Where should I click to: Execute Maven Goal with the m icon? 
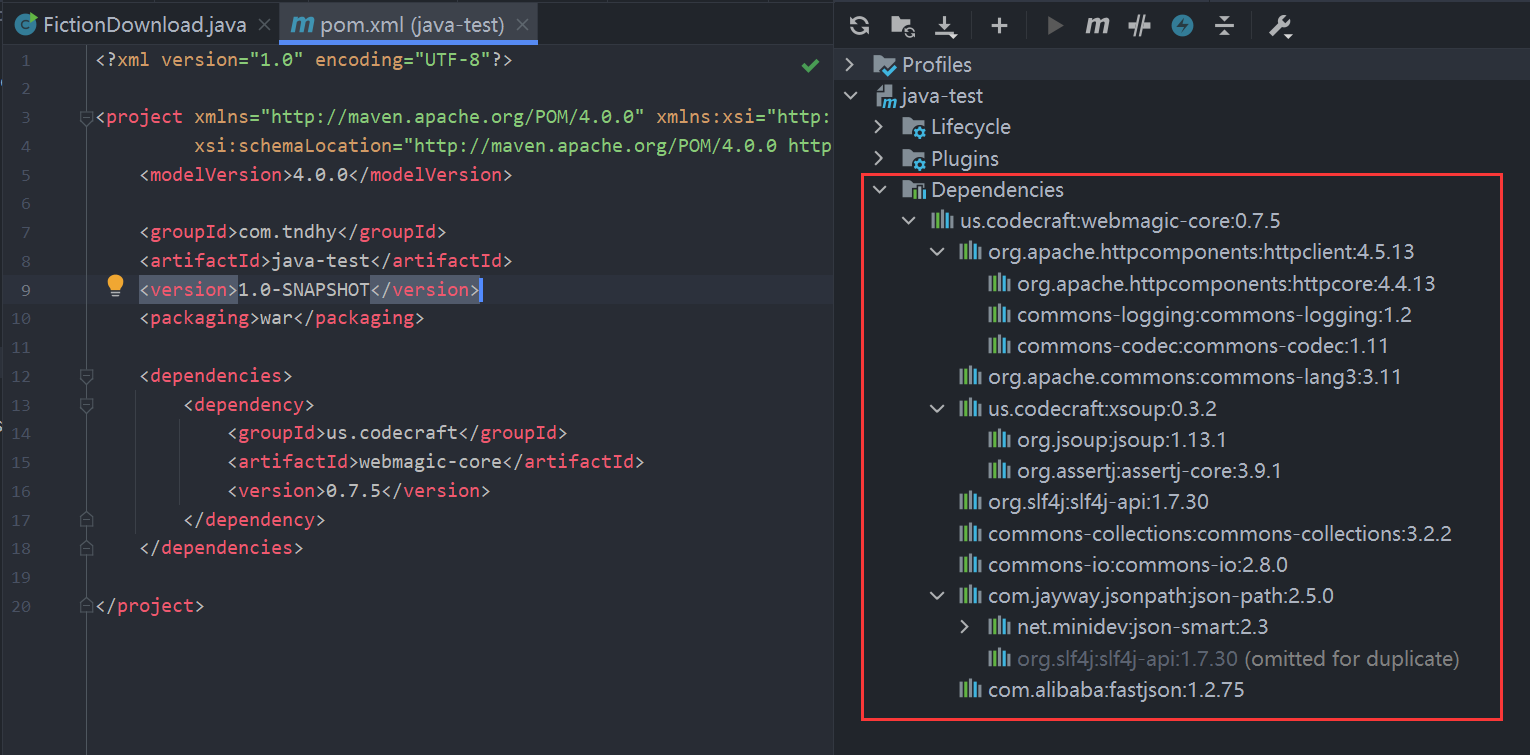coord(1097,26)
